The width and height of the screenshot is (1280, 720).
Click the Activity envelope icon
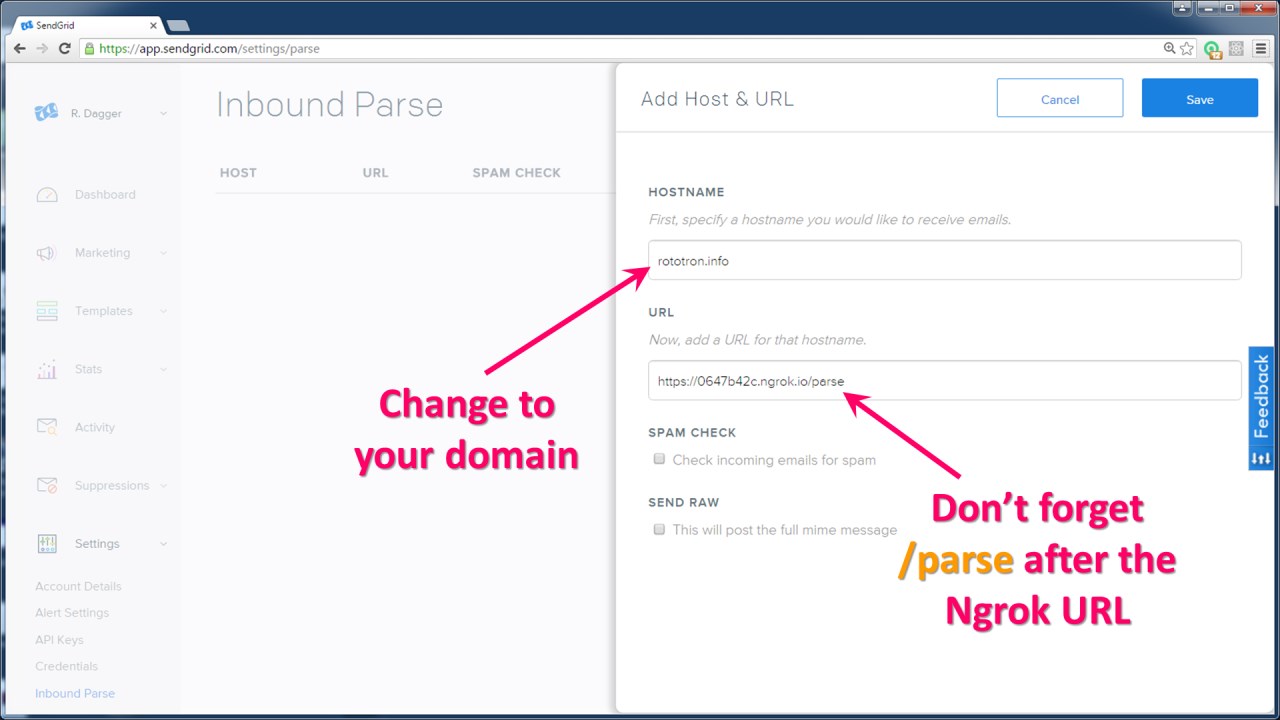pos(47,427)
